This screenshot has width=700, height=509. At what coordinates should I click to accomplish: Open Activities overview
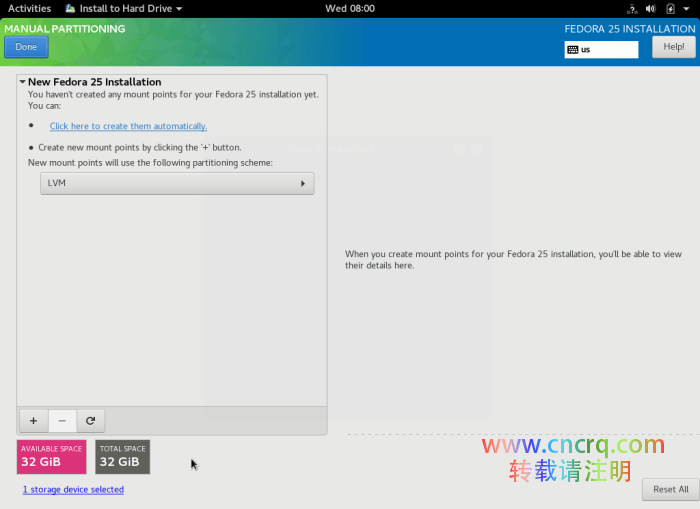(29, 8)
